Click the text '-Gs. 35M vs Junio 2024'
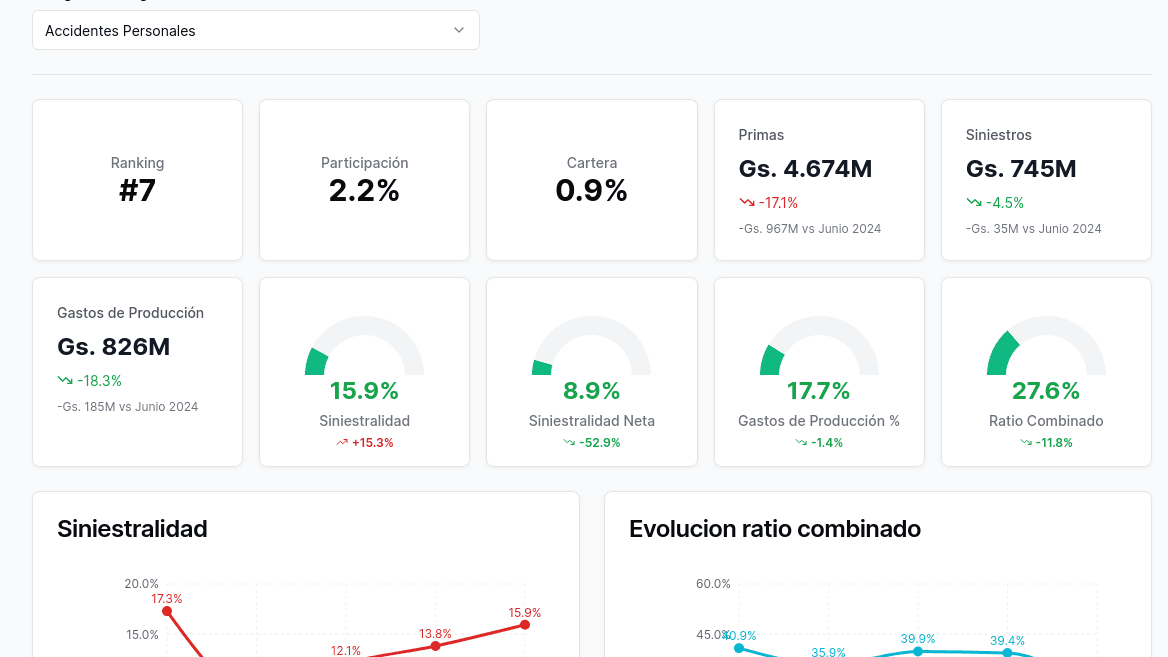Viewport: 1168px width, 657px height. (x=1034, y=229)
